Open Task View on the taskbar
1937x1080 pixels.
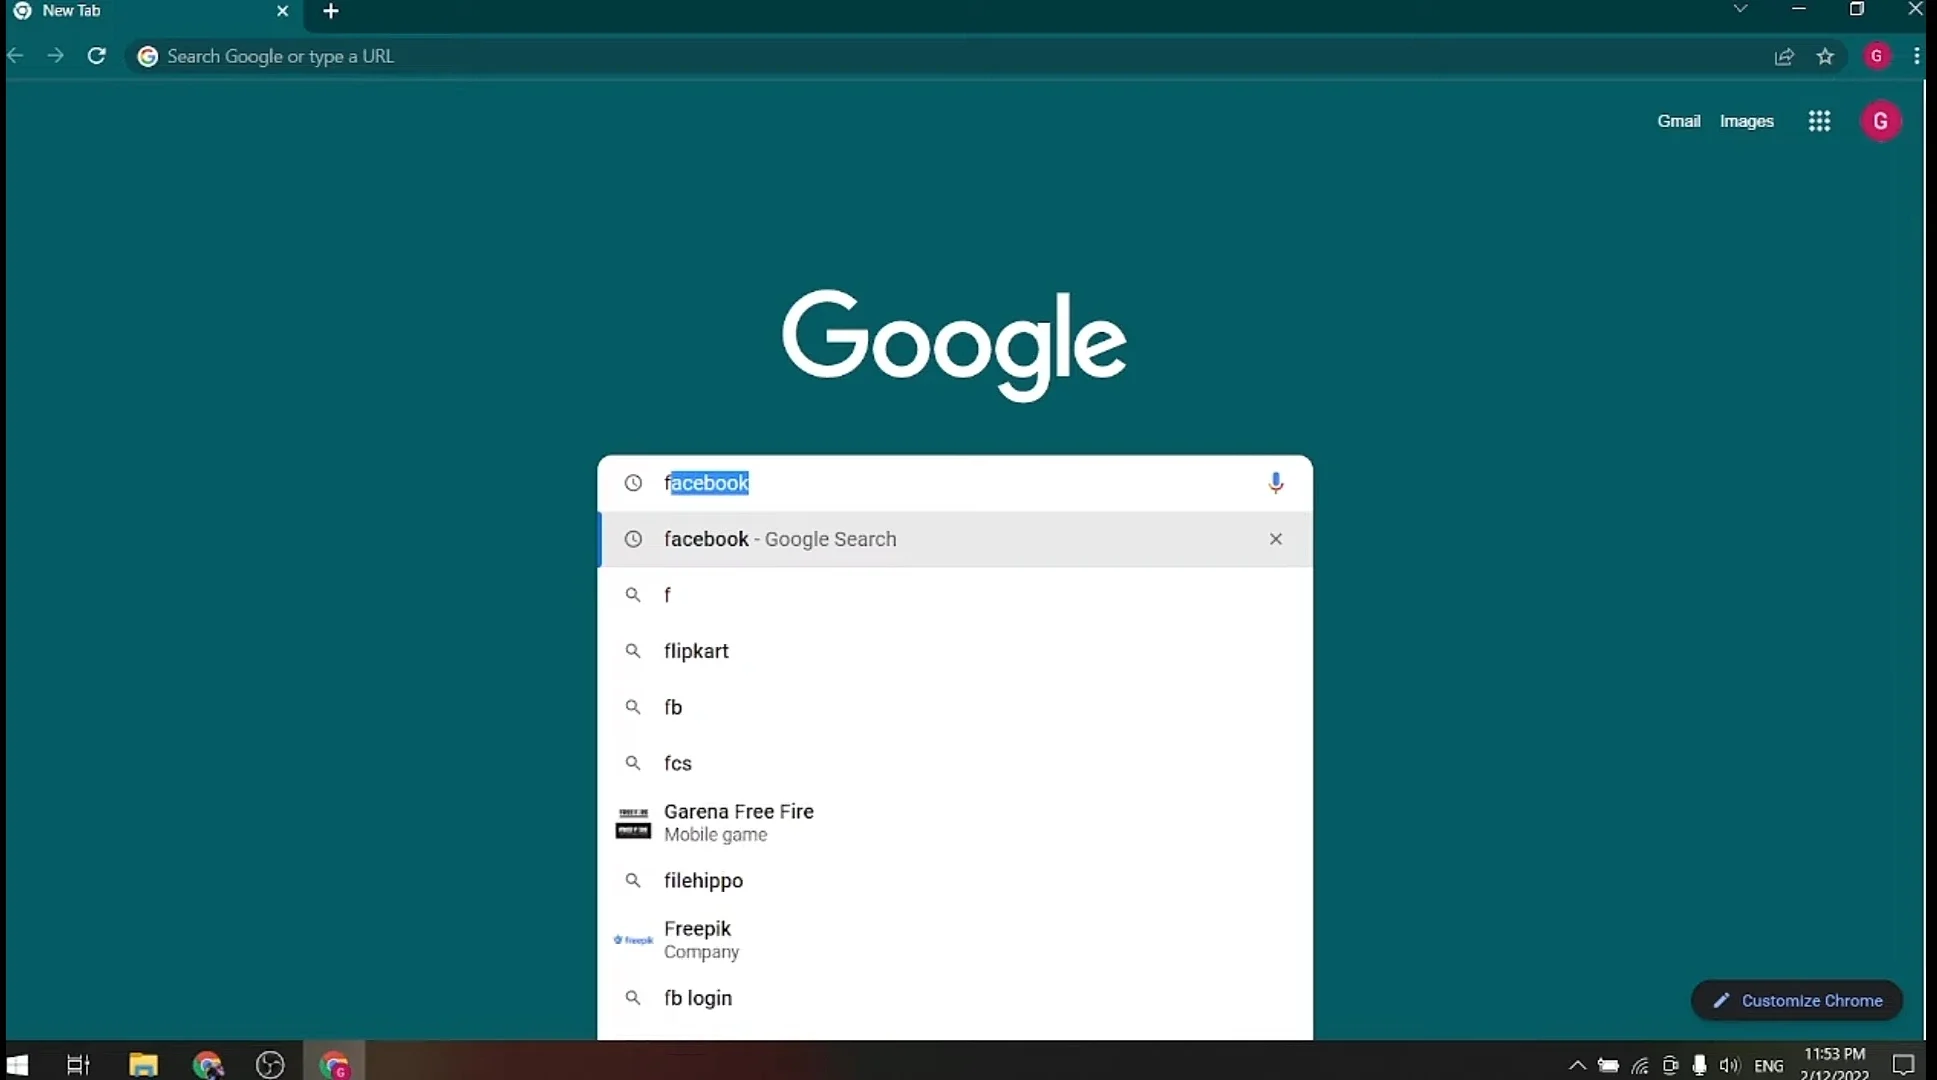pos(78,1065)
